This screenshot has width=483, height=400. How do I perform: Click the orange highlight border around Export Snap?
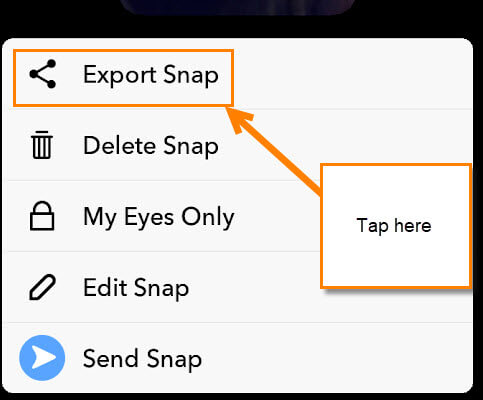(123, 51)
